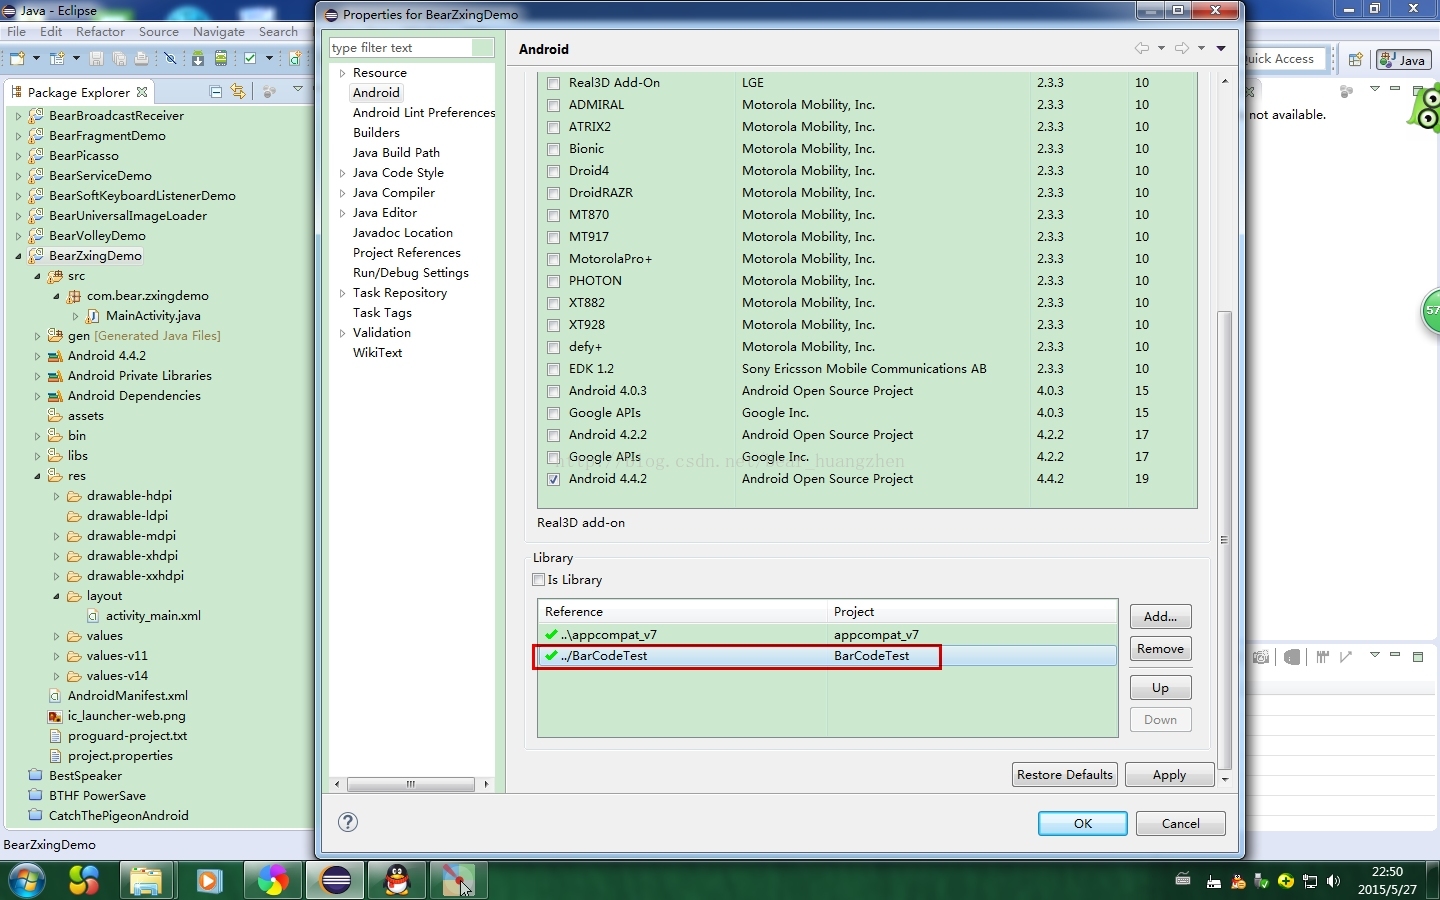The image size is (1440, 900).
Task: Click the Up button for library order
Action: (x=1160, y=687)
